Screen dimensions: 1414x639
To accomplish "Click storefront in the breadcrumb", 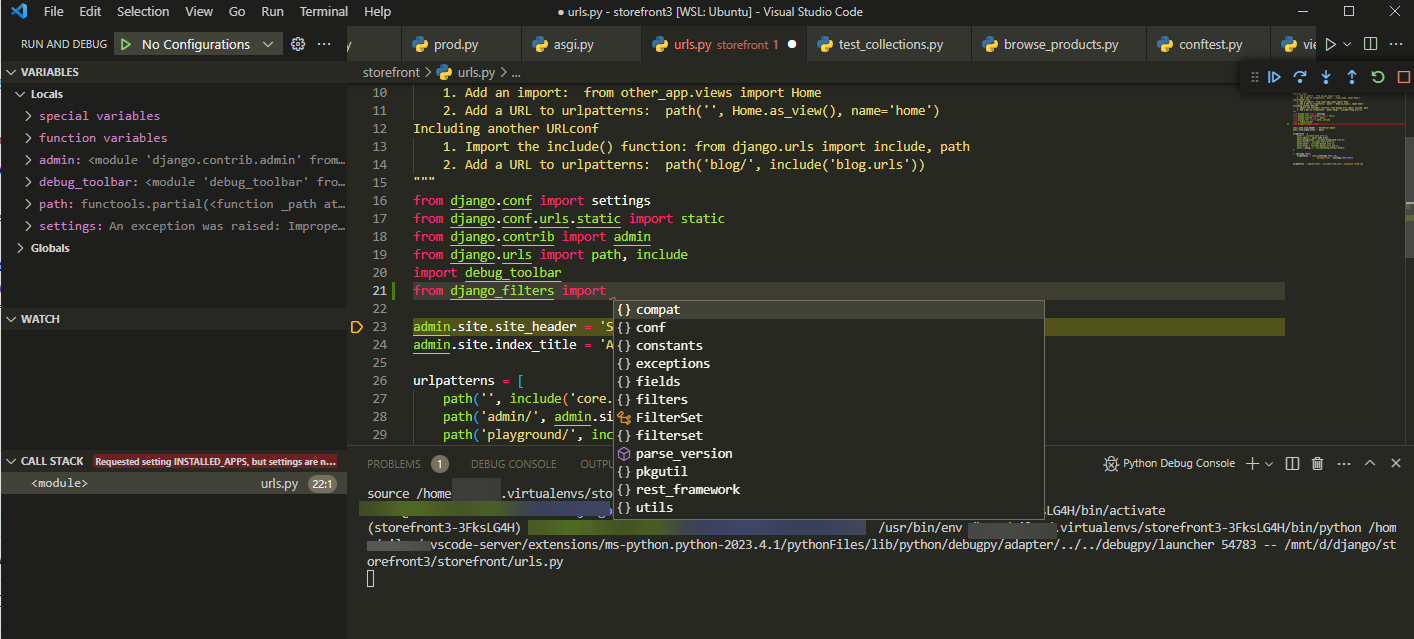I will 393,72.
